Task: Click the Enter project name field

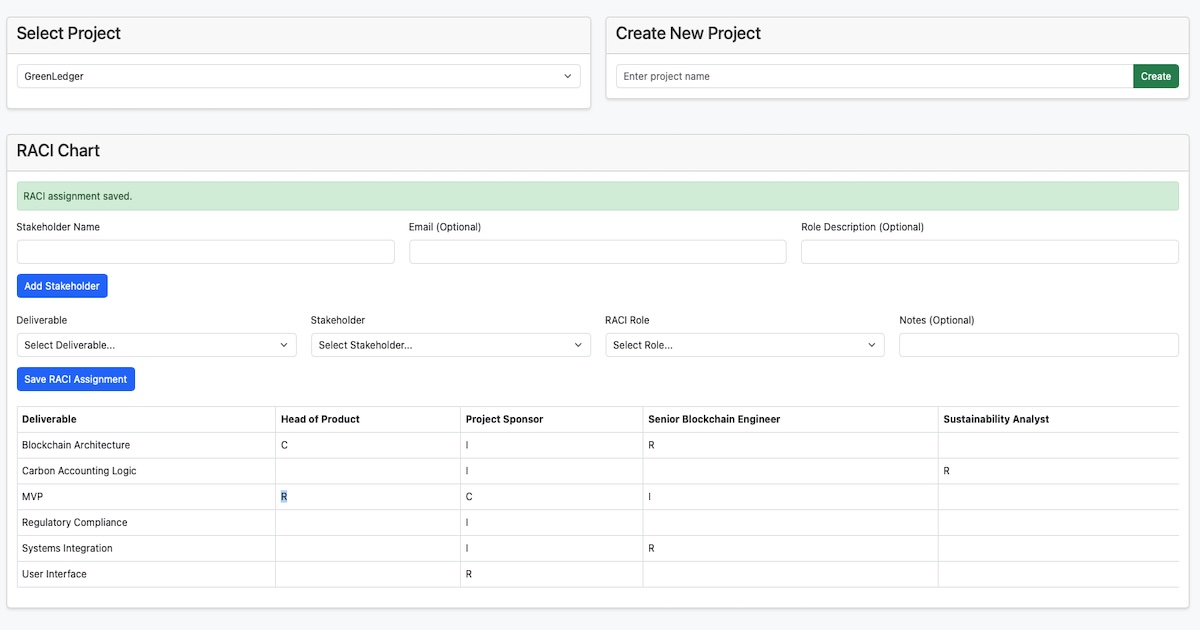Action: (x=874, y=76)
